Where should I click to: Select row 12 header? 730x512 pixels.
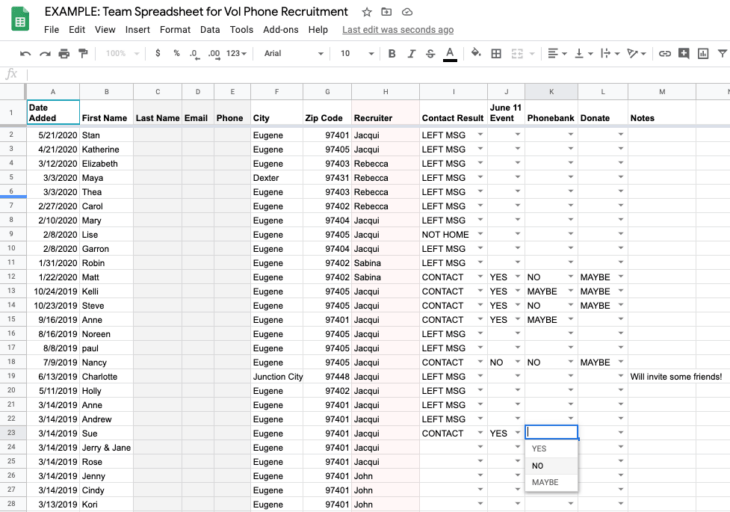click(12, 277)
